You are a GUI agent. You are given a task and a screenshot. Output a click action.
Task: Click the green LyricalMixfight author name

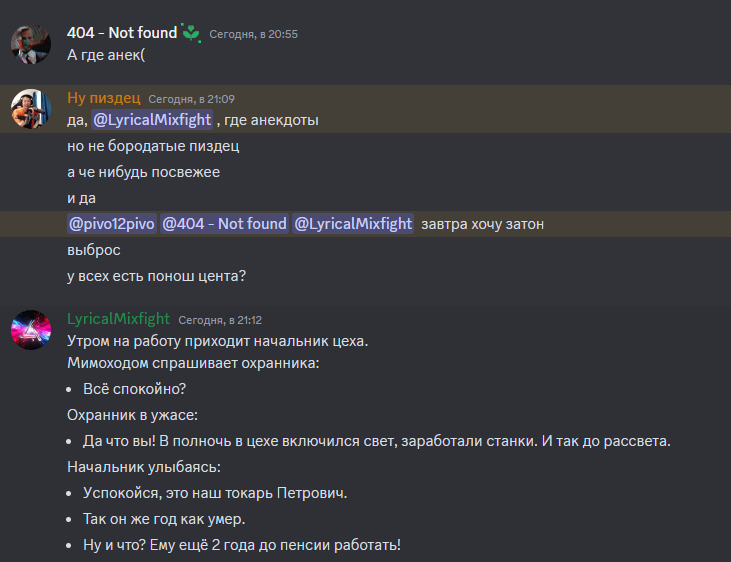(x=119, y=320)
